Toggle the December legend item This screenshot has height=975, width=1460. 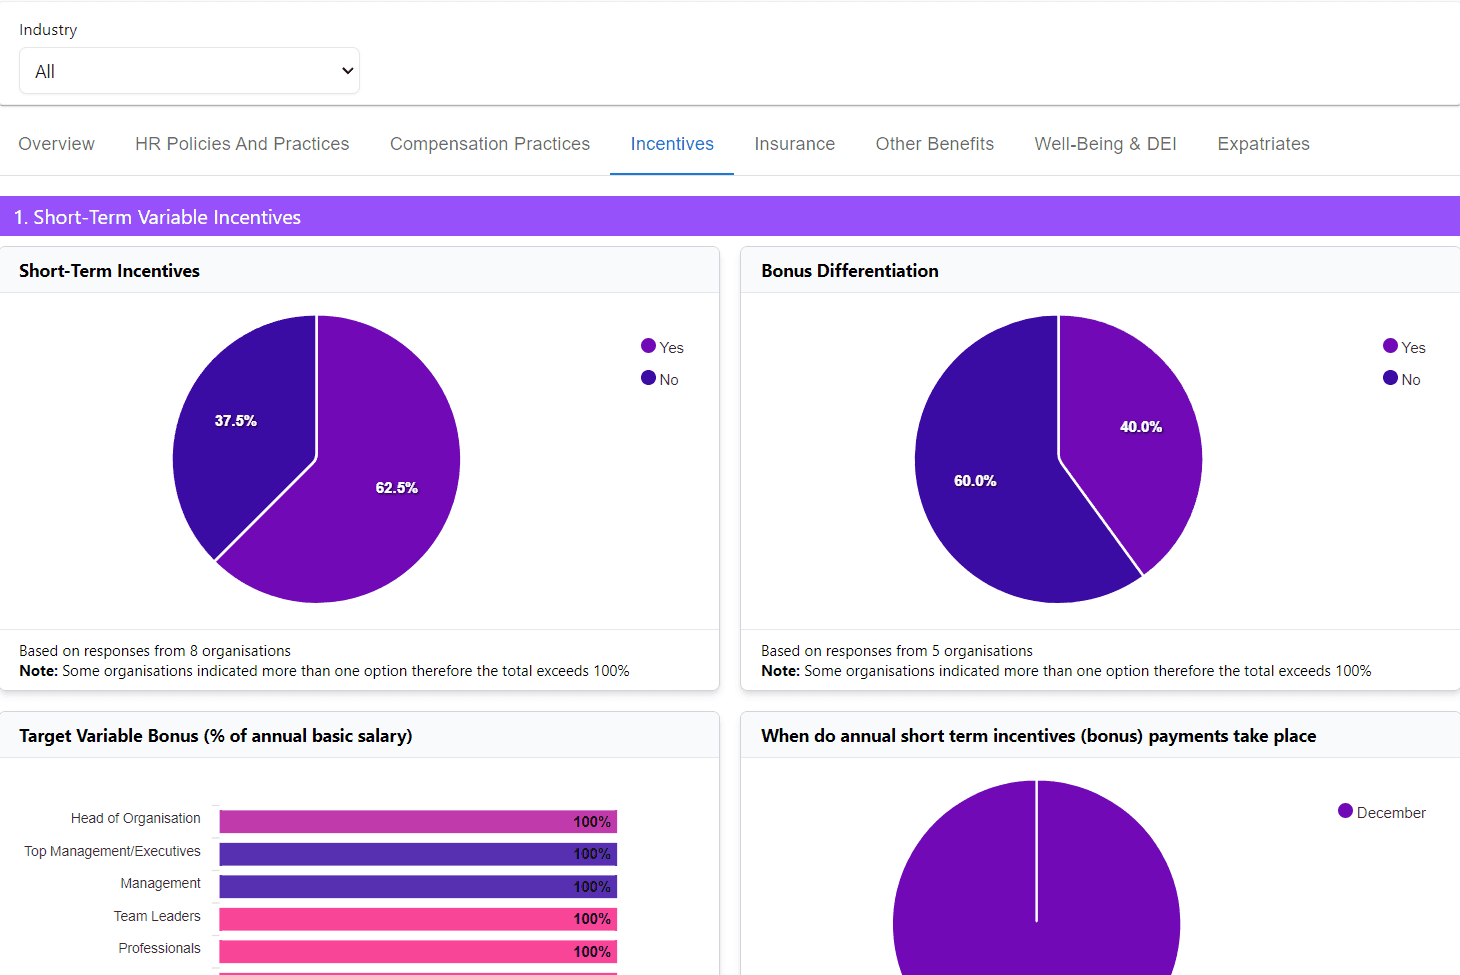1382,812
